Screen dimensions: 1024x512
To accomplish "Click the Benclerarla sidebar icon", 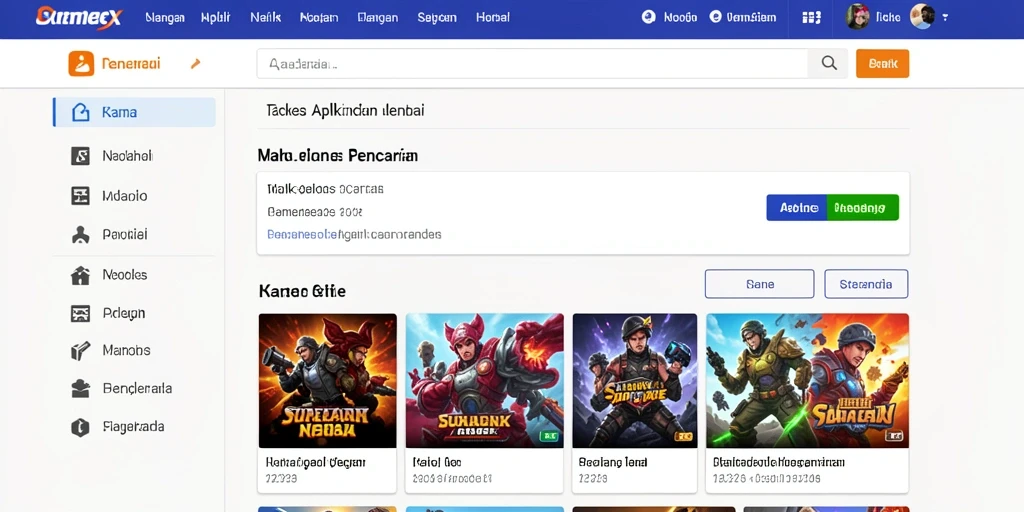I will coord(80,389).
